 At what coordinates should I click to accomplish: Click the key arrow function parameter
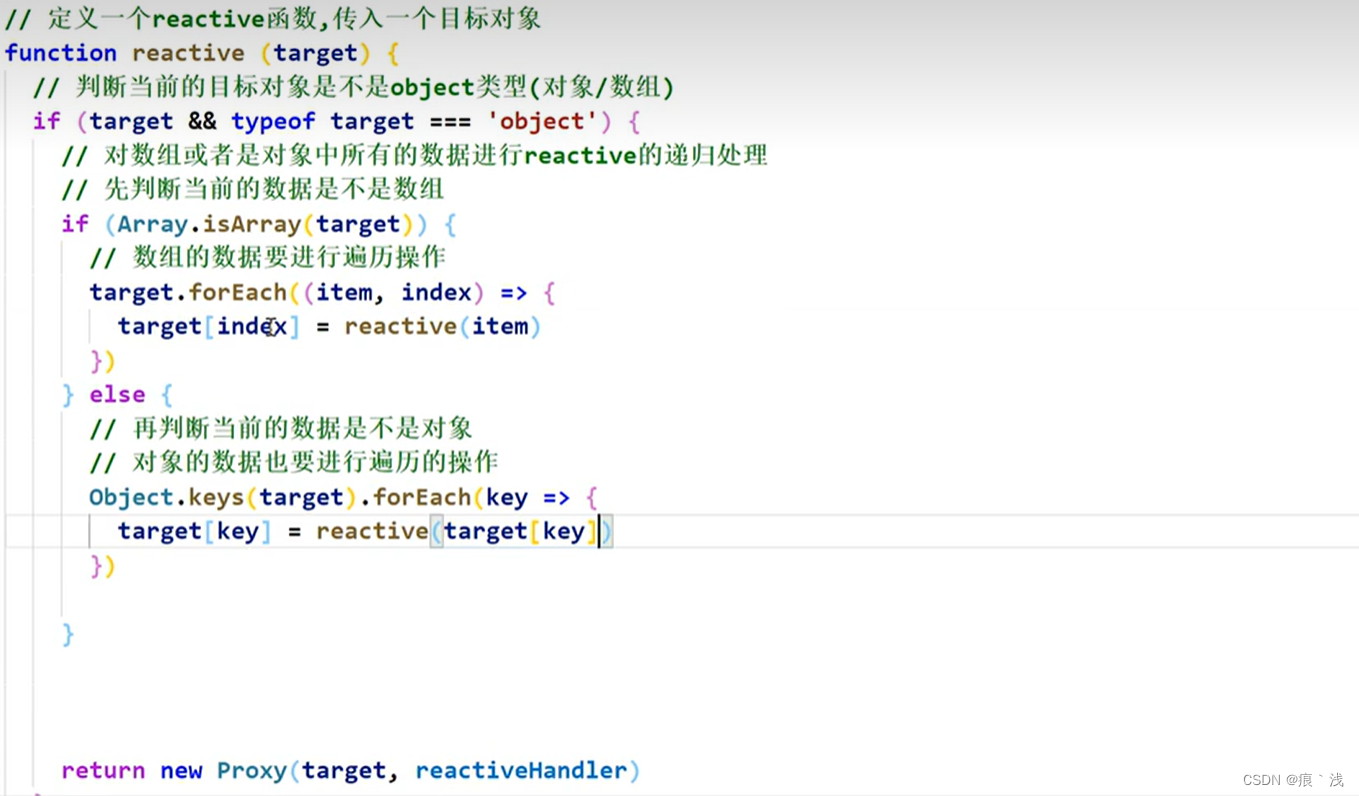tap(507, 497)
